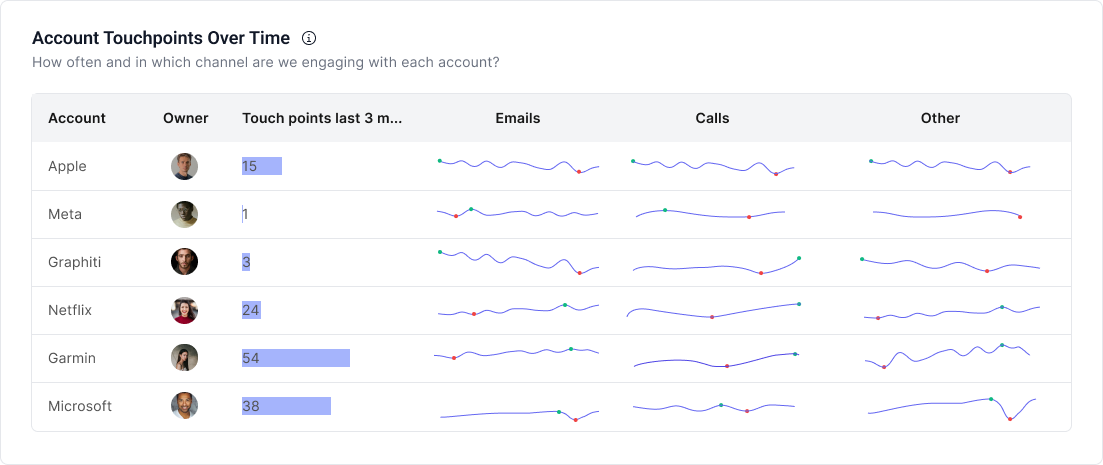Viewport: 1103px width, 465px height.
Task: Click Apple's Calls sparkline chart
Action: [713, 167]
